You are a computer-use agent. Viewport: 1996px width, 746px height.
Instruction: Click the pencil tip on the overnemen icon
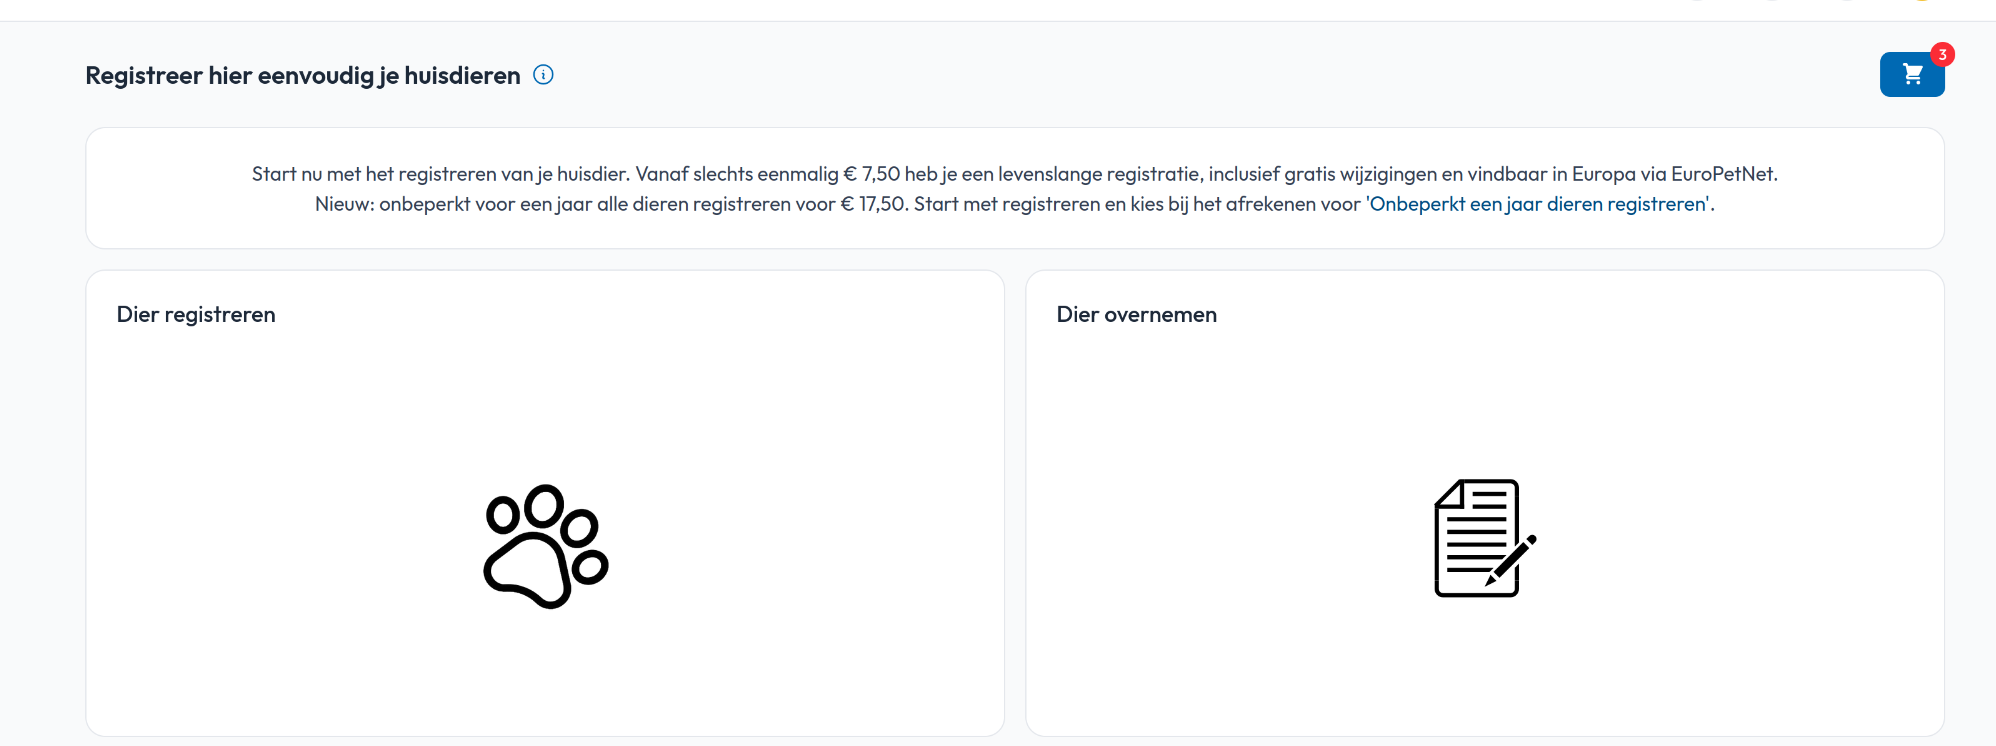coord(1491,580)
